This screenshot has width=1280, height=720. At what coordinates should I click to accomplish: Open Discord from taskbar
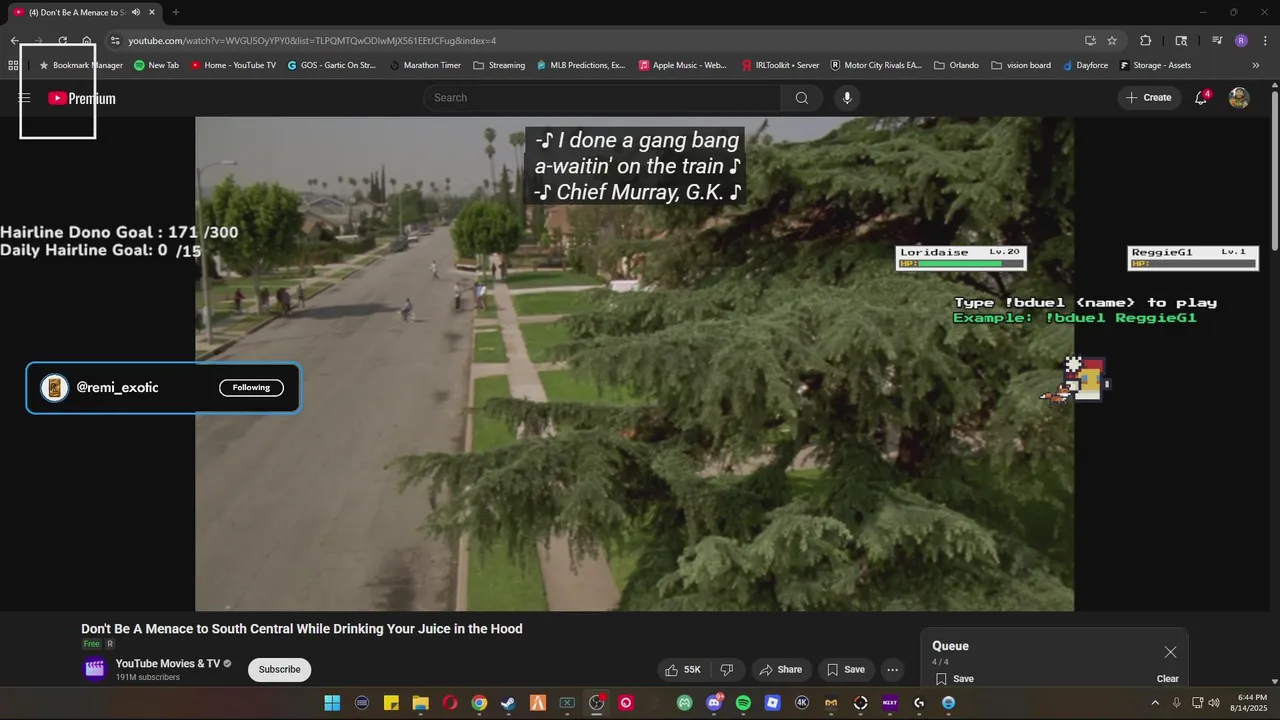pos(714,703)
